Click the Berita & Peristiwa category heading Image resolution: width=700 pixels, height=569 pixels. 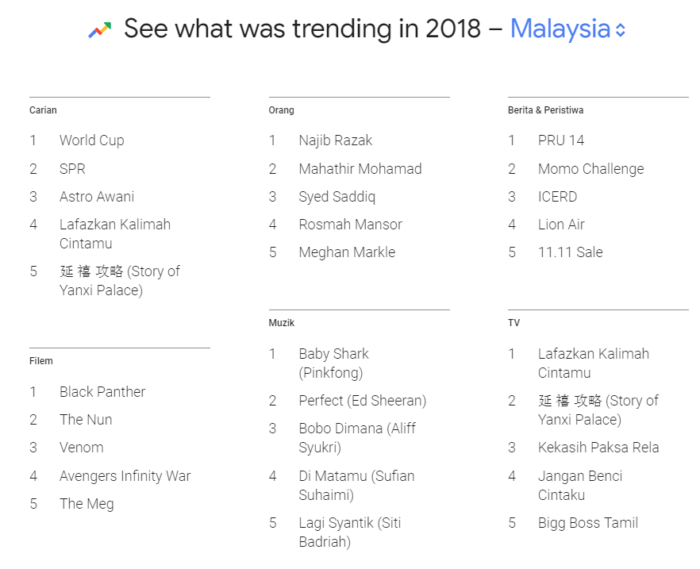pos(546,110)
